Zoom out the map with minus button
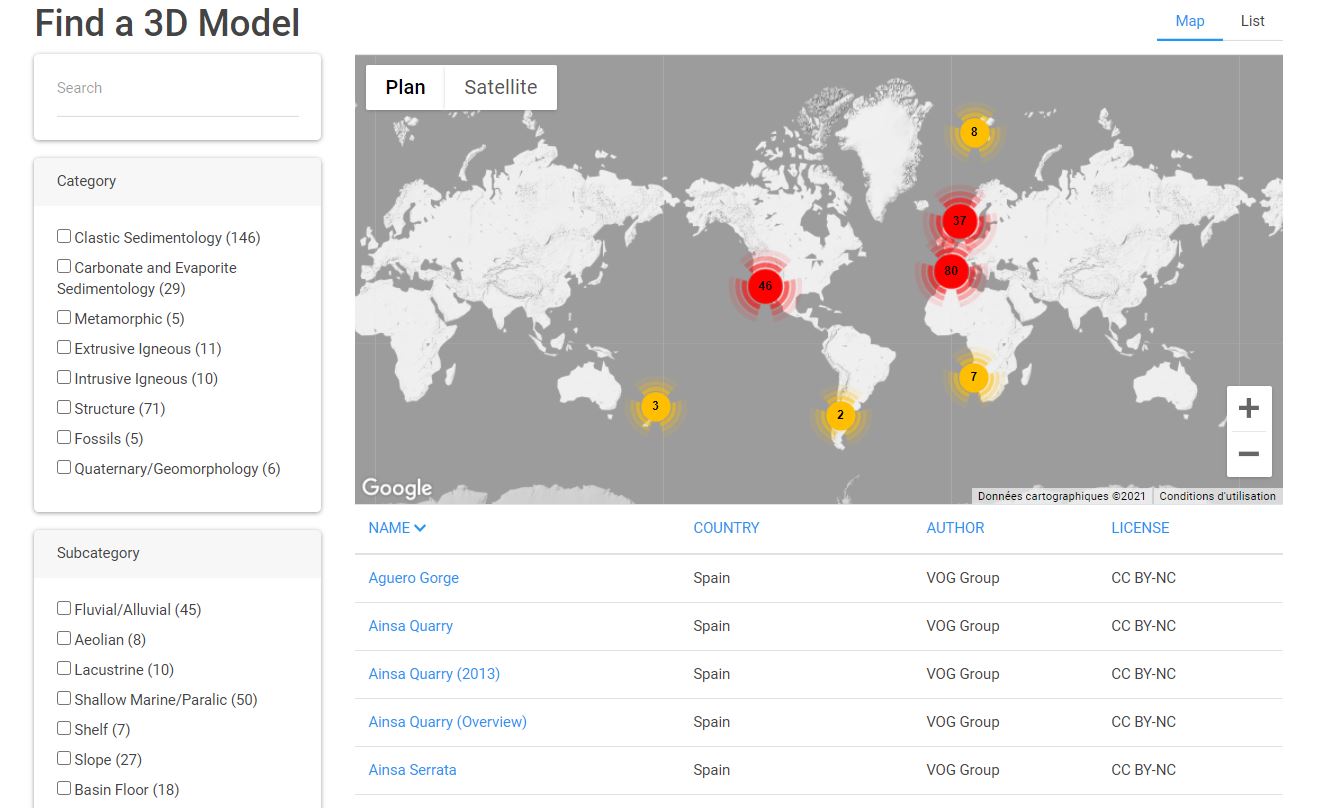 pyautogui.click(x=1248, y=454)
